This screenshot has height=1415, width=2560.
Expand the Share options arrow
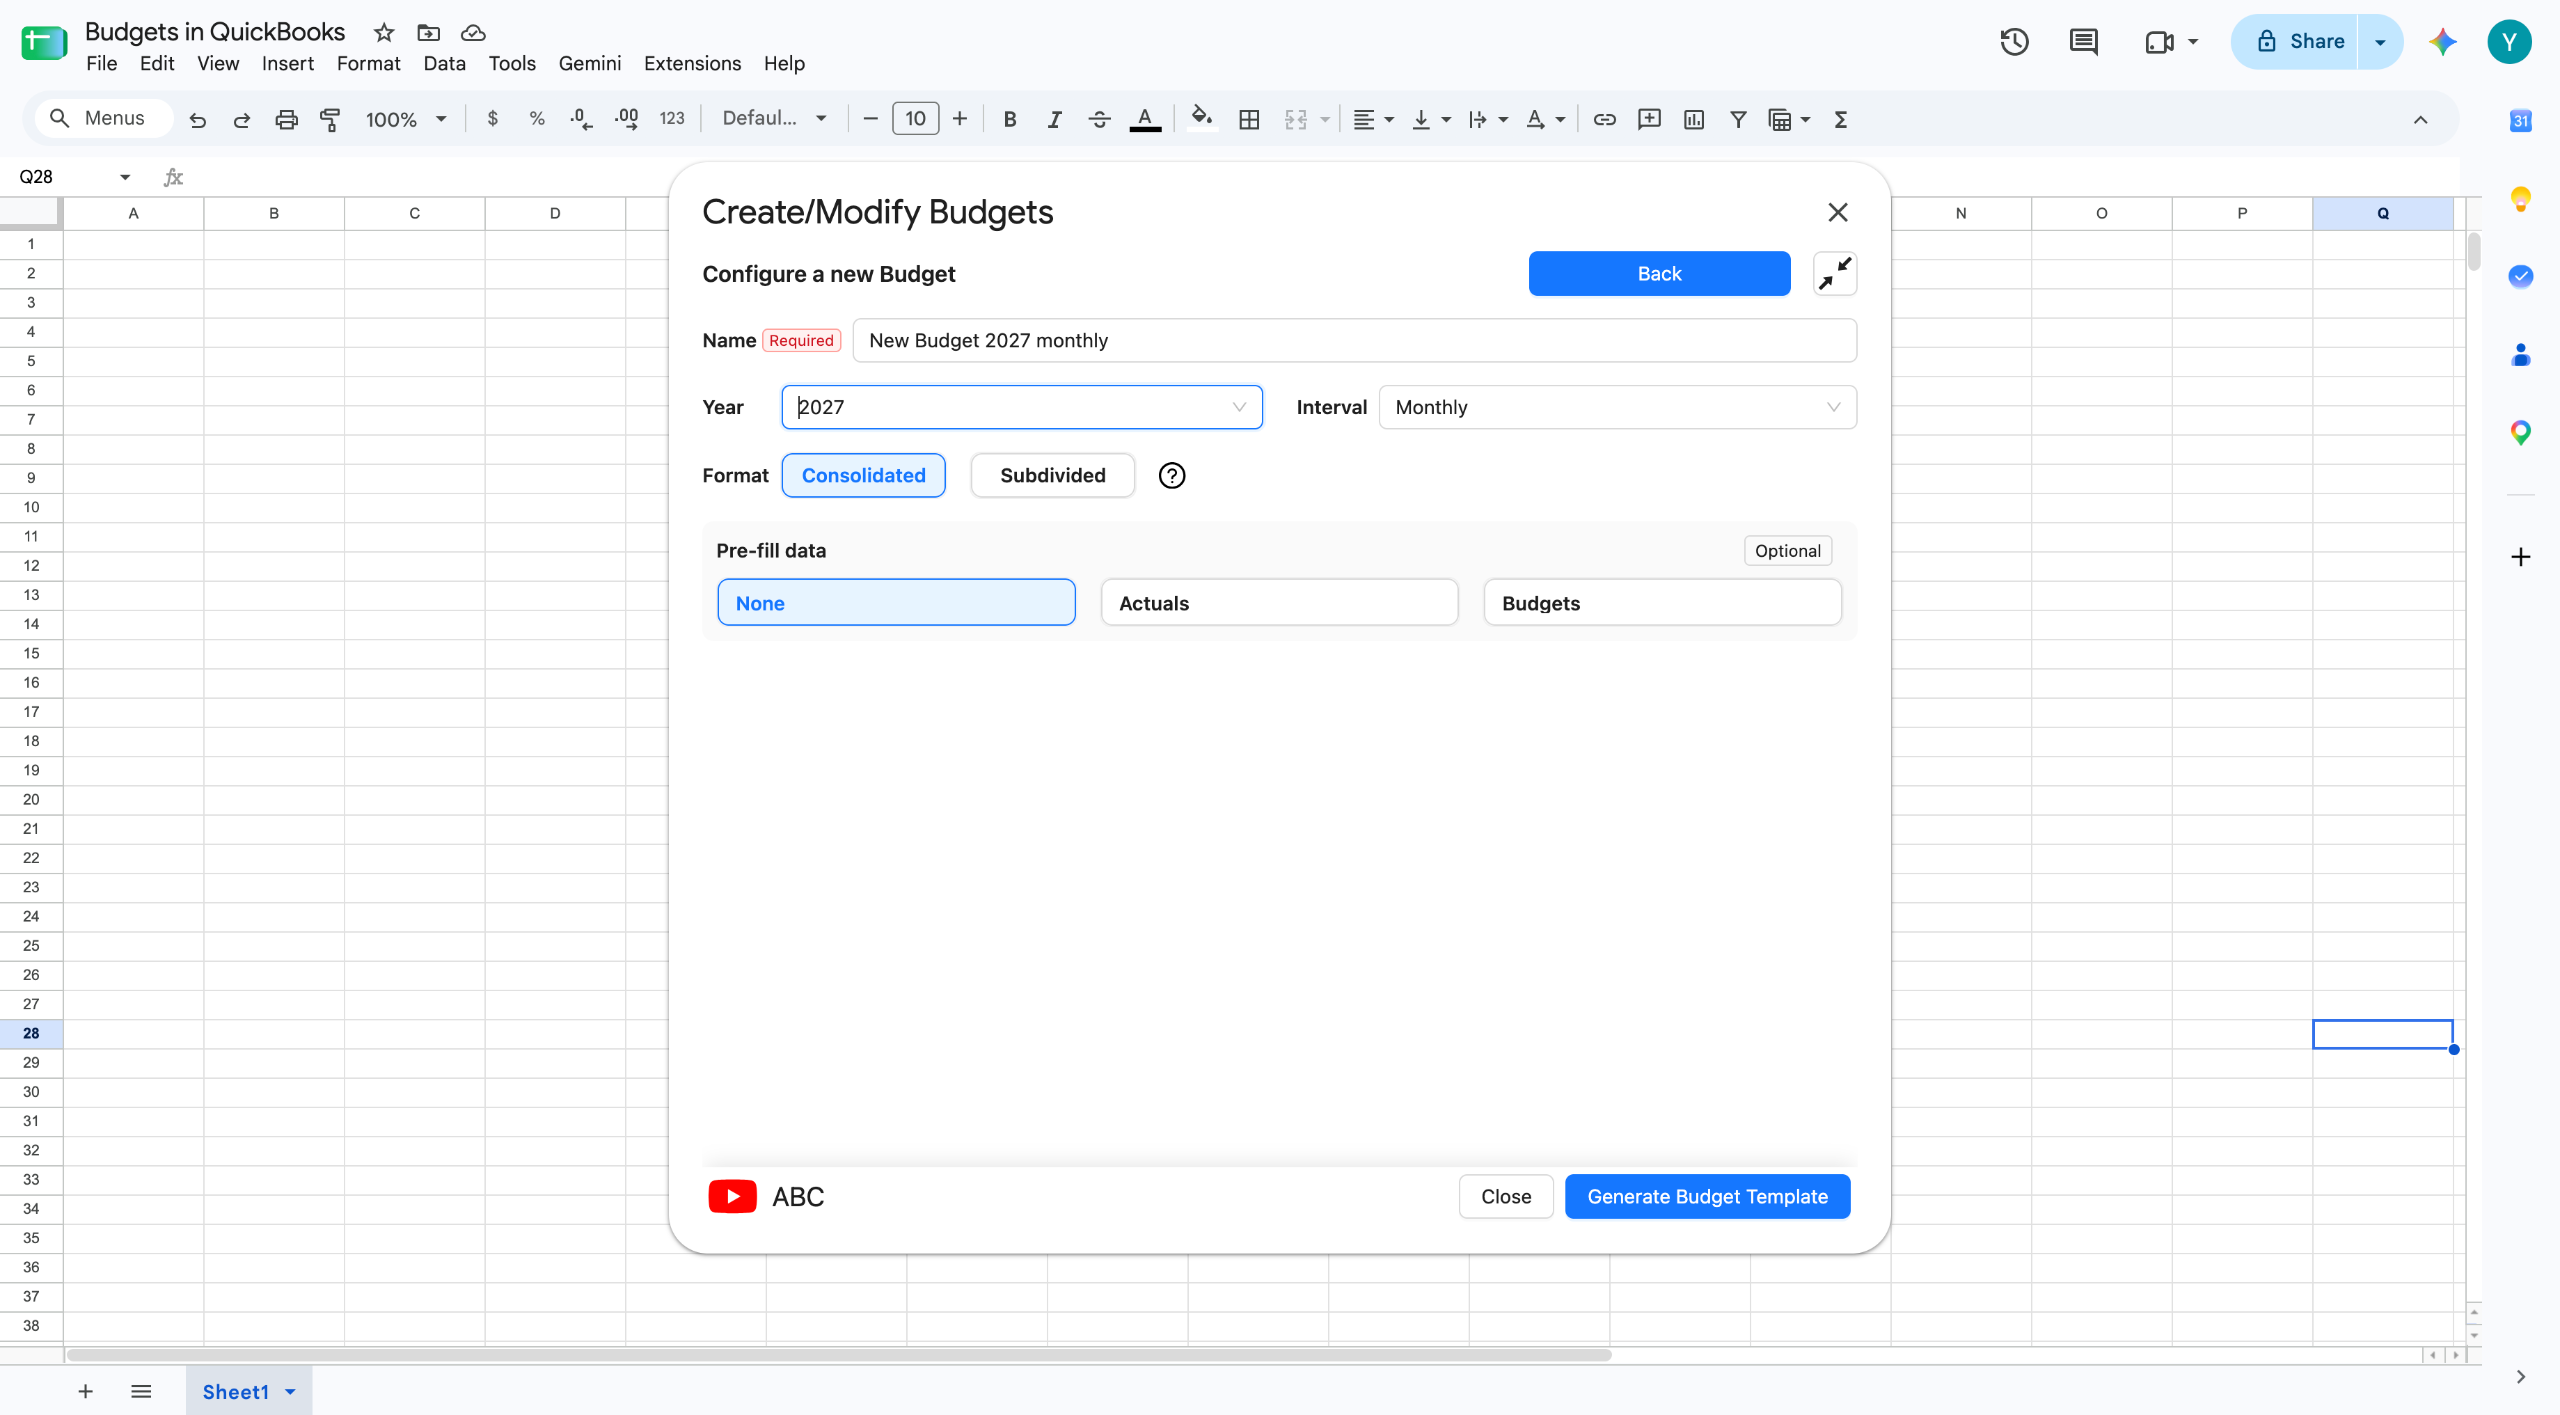click(2380, 42)
